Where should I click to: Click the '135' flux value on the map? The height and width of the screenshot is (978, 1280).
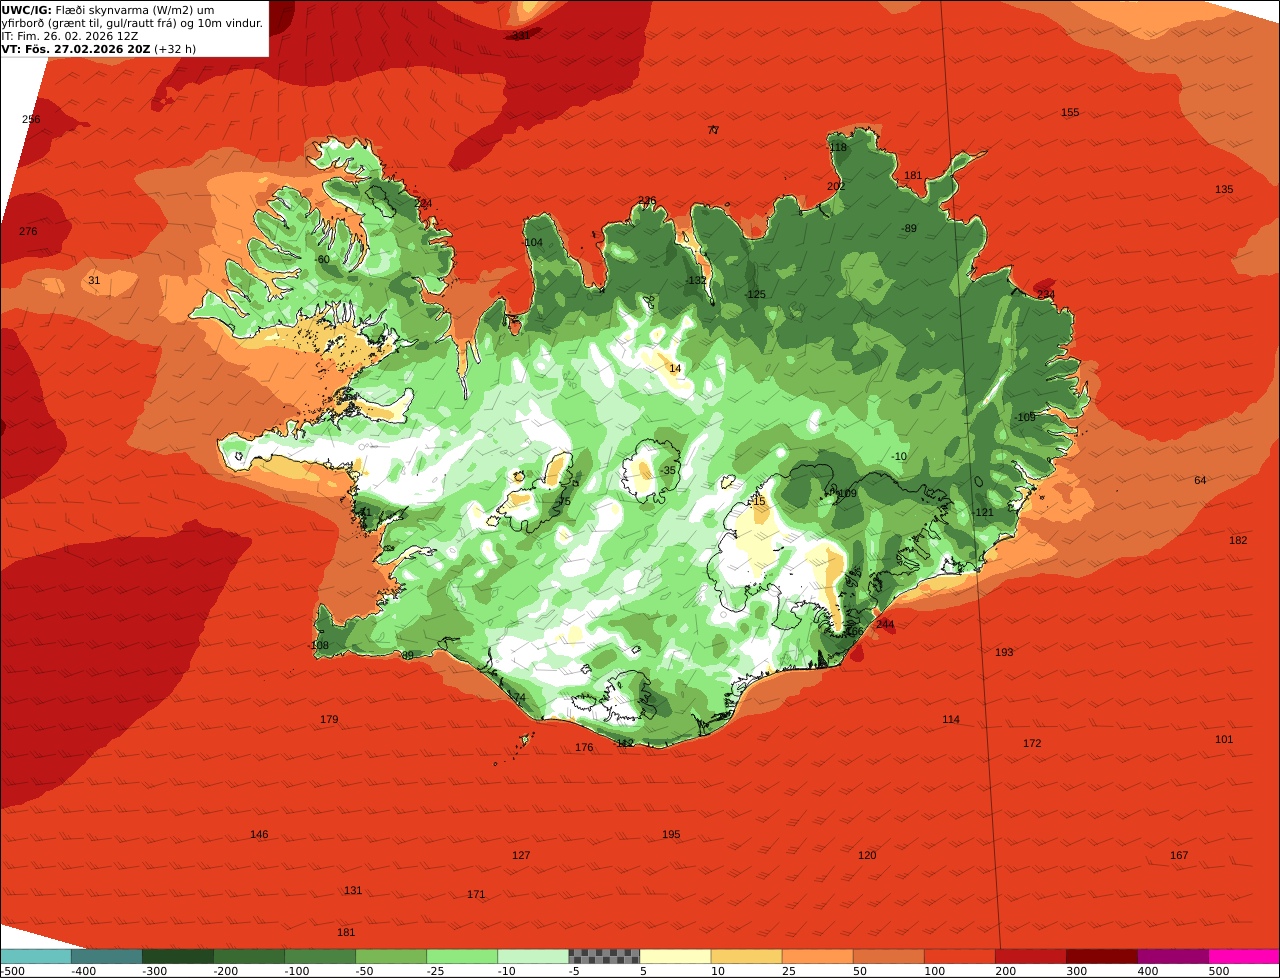click(1224, 189)
